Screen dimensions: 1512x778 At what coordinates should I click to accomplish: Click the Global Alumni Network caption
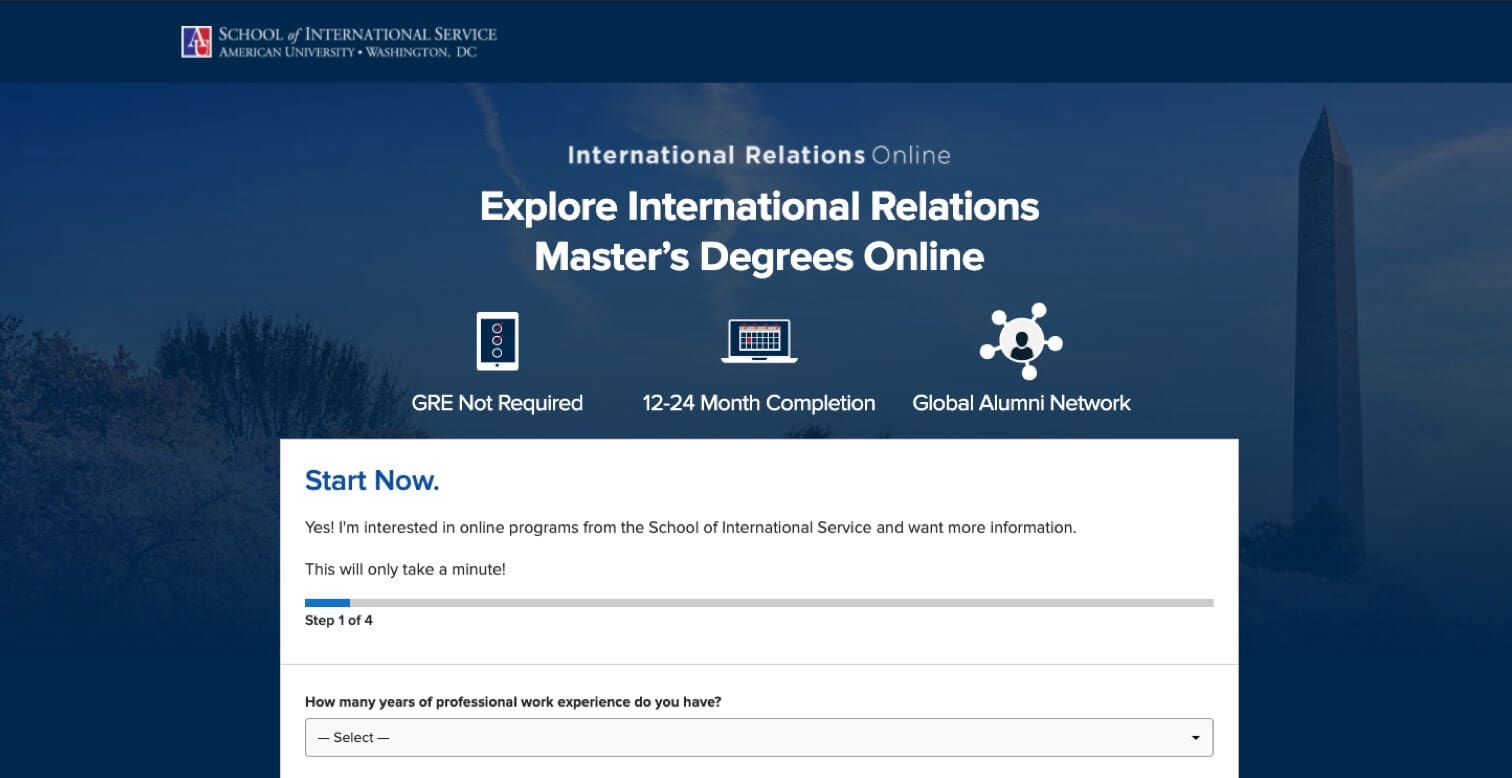1021,403
